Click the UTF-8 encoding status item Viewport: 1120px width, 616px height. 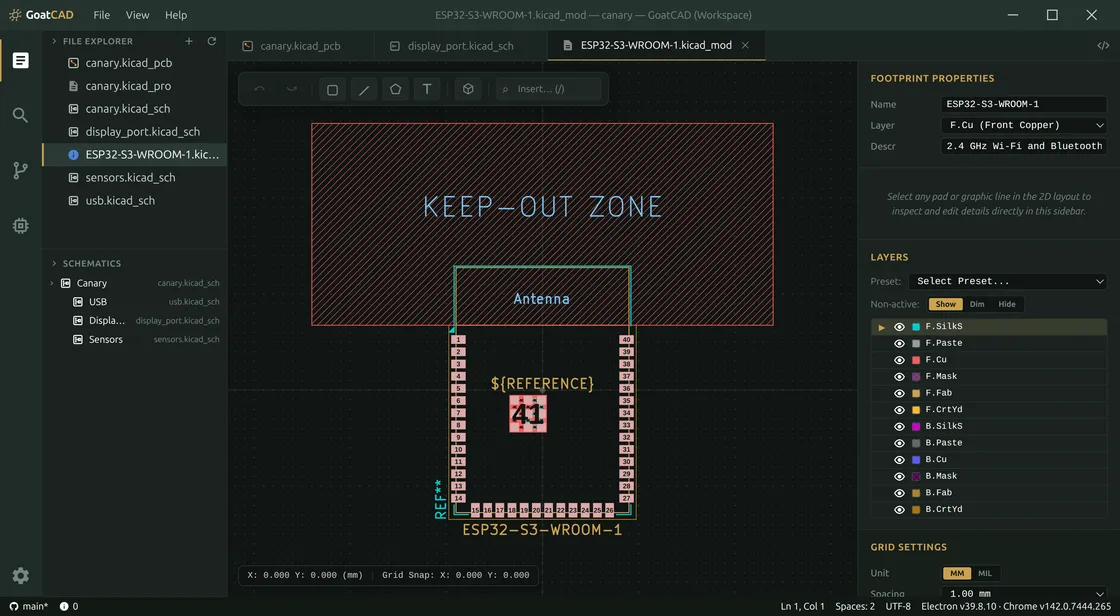point(898,606)
